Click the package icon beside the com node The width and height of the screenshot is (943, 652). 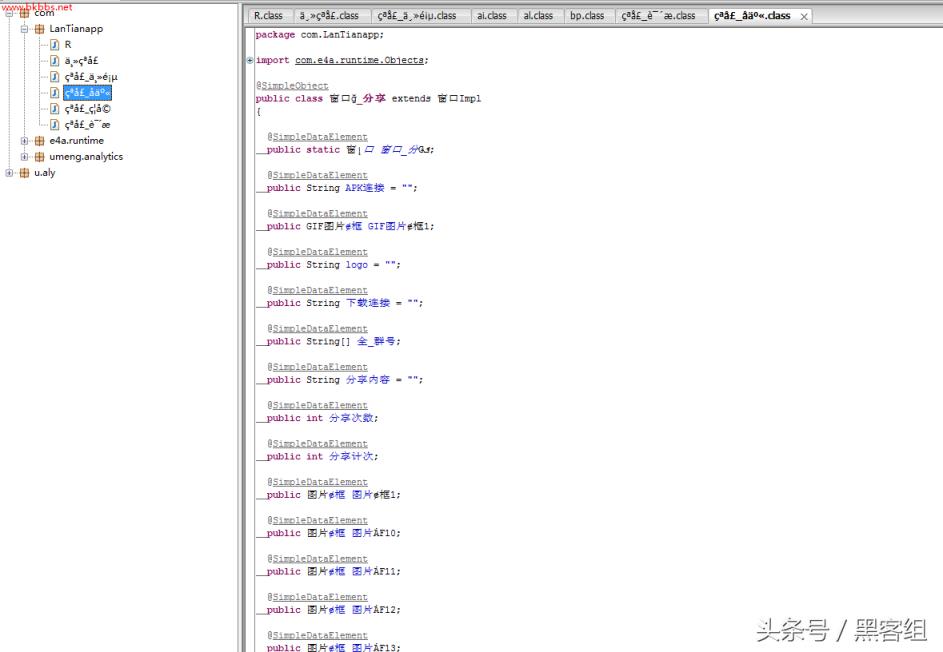(x=25, y=13)
